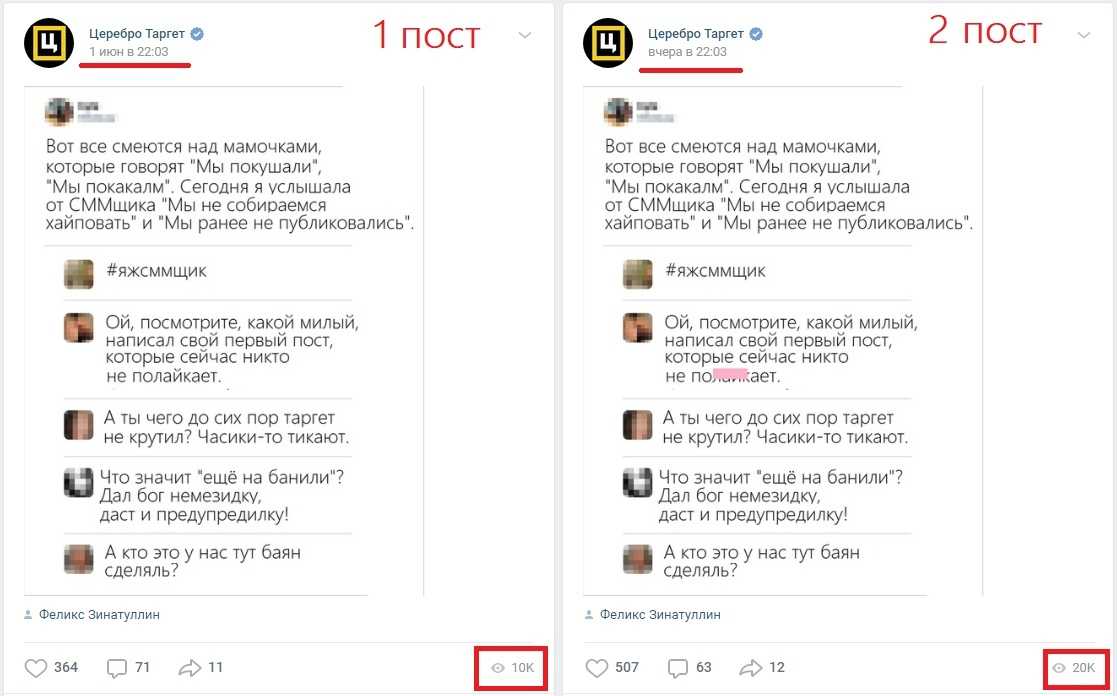Open the attached image in the first post

(x=224, y=341)
